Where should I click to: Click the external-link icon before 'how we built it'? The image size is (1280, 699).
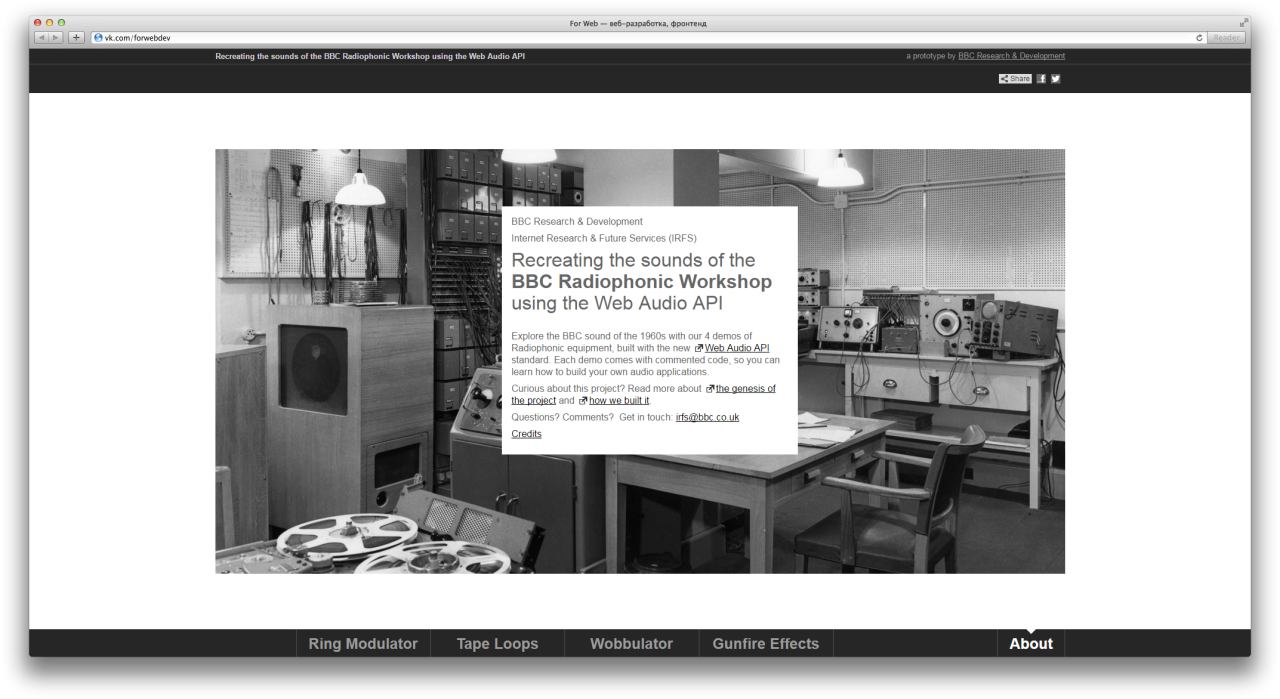[583, 401]
